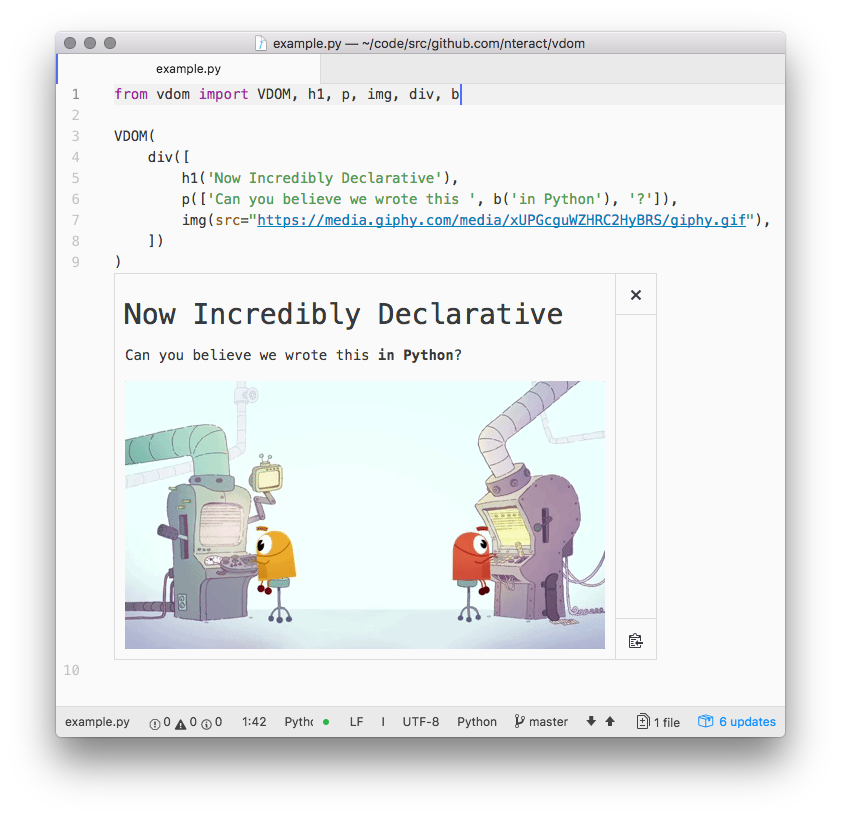The image size is (841, 817).
Task: Click the errors count icon in status bar
Action: click(155, 724)
